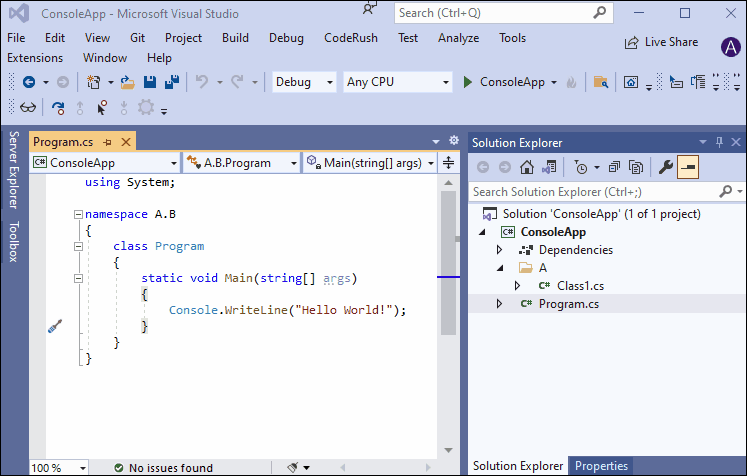Toggle the Preview Selected Items button
This screenshot has width=747, height=476.
click(688, 167)
